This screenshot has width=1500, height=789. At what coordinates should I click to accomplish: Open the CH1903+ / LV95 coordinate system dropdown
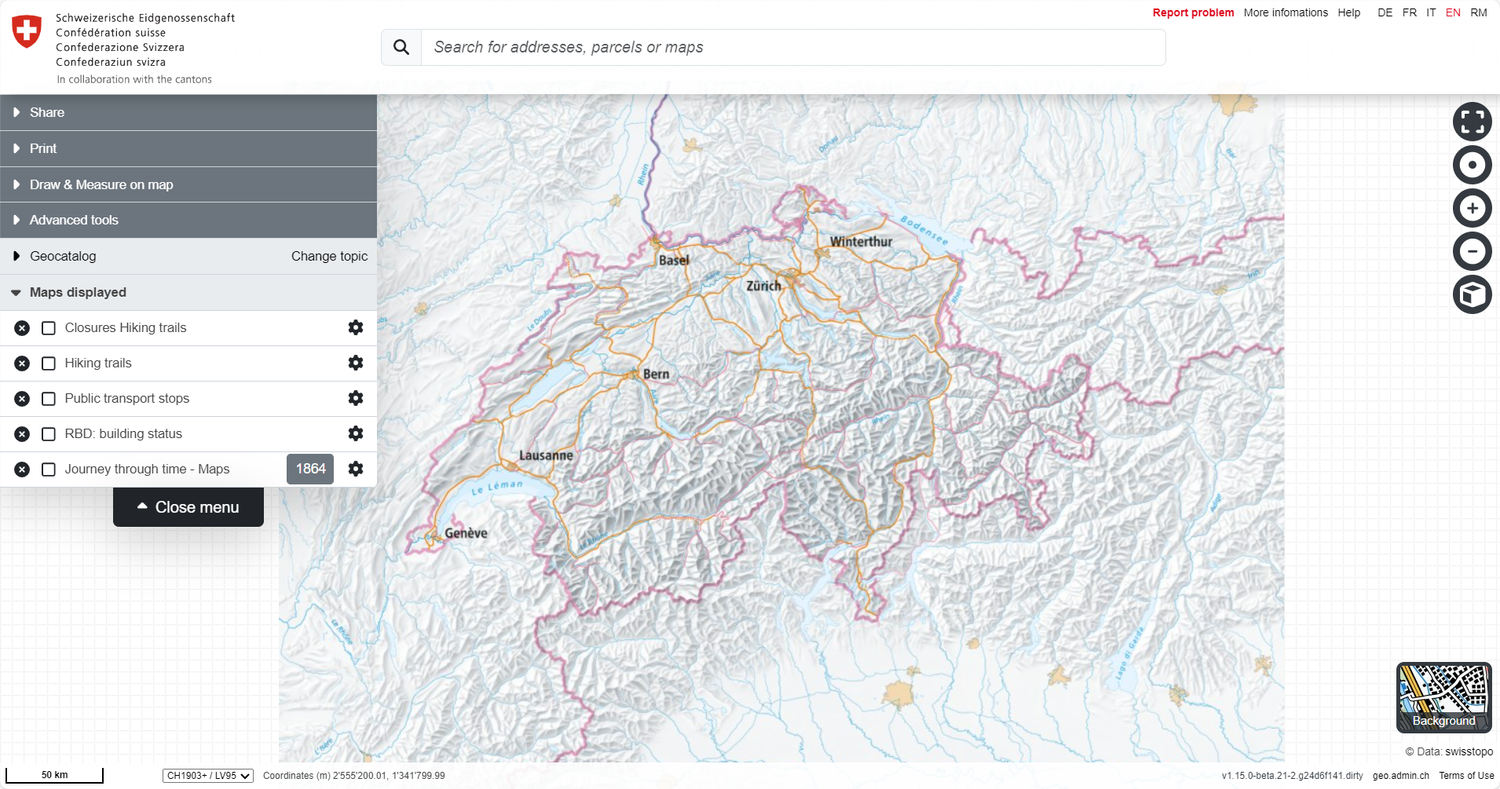(208, 776)
